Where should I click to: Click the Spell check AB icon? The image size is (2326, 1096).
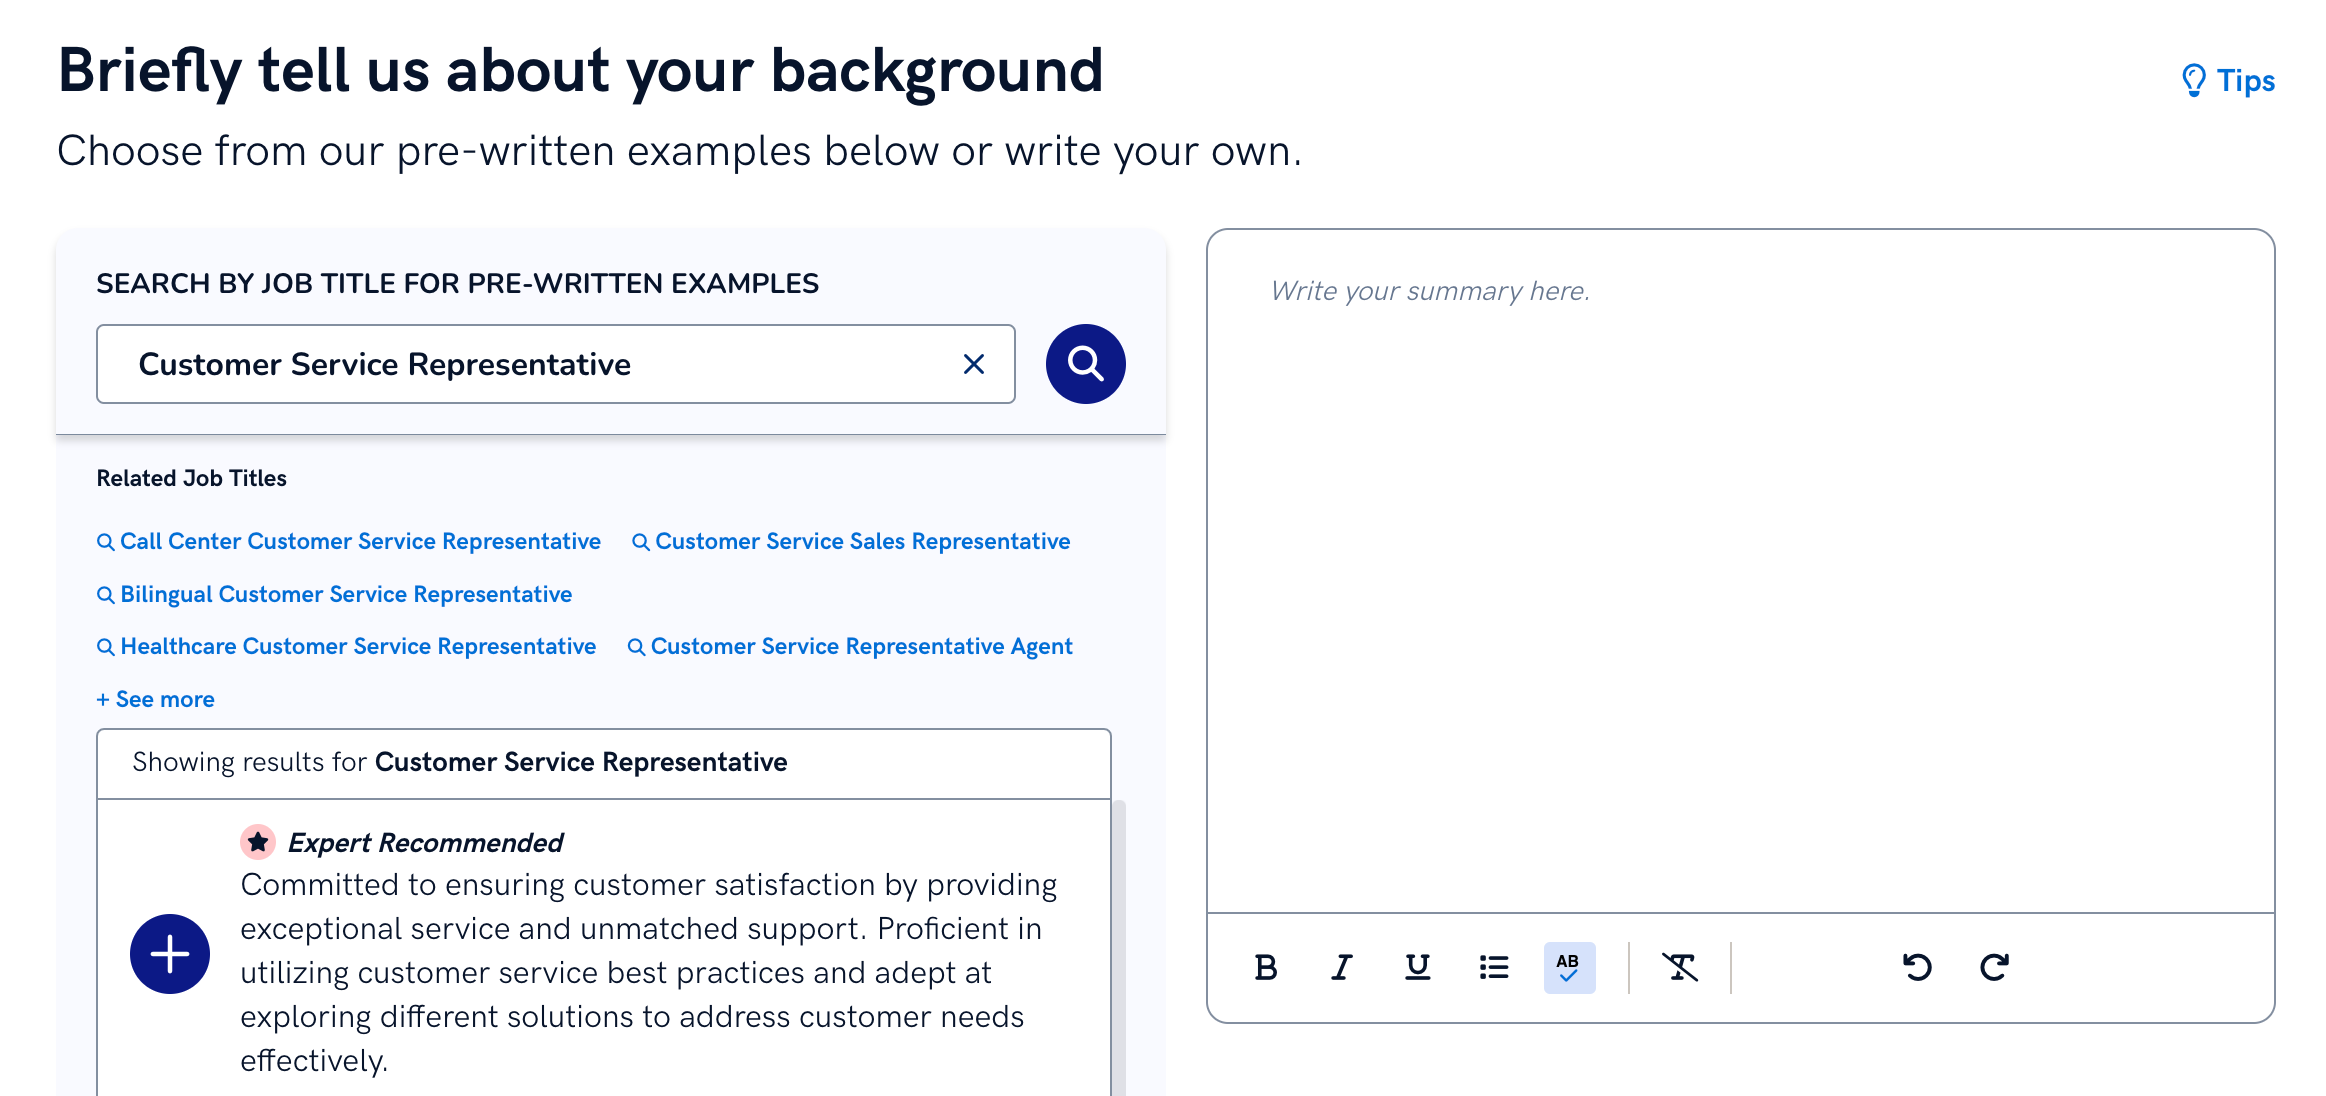tap(1568, 967)
